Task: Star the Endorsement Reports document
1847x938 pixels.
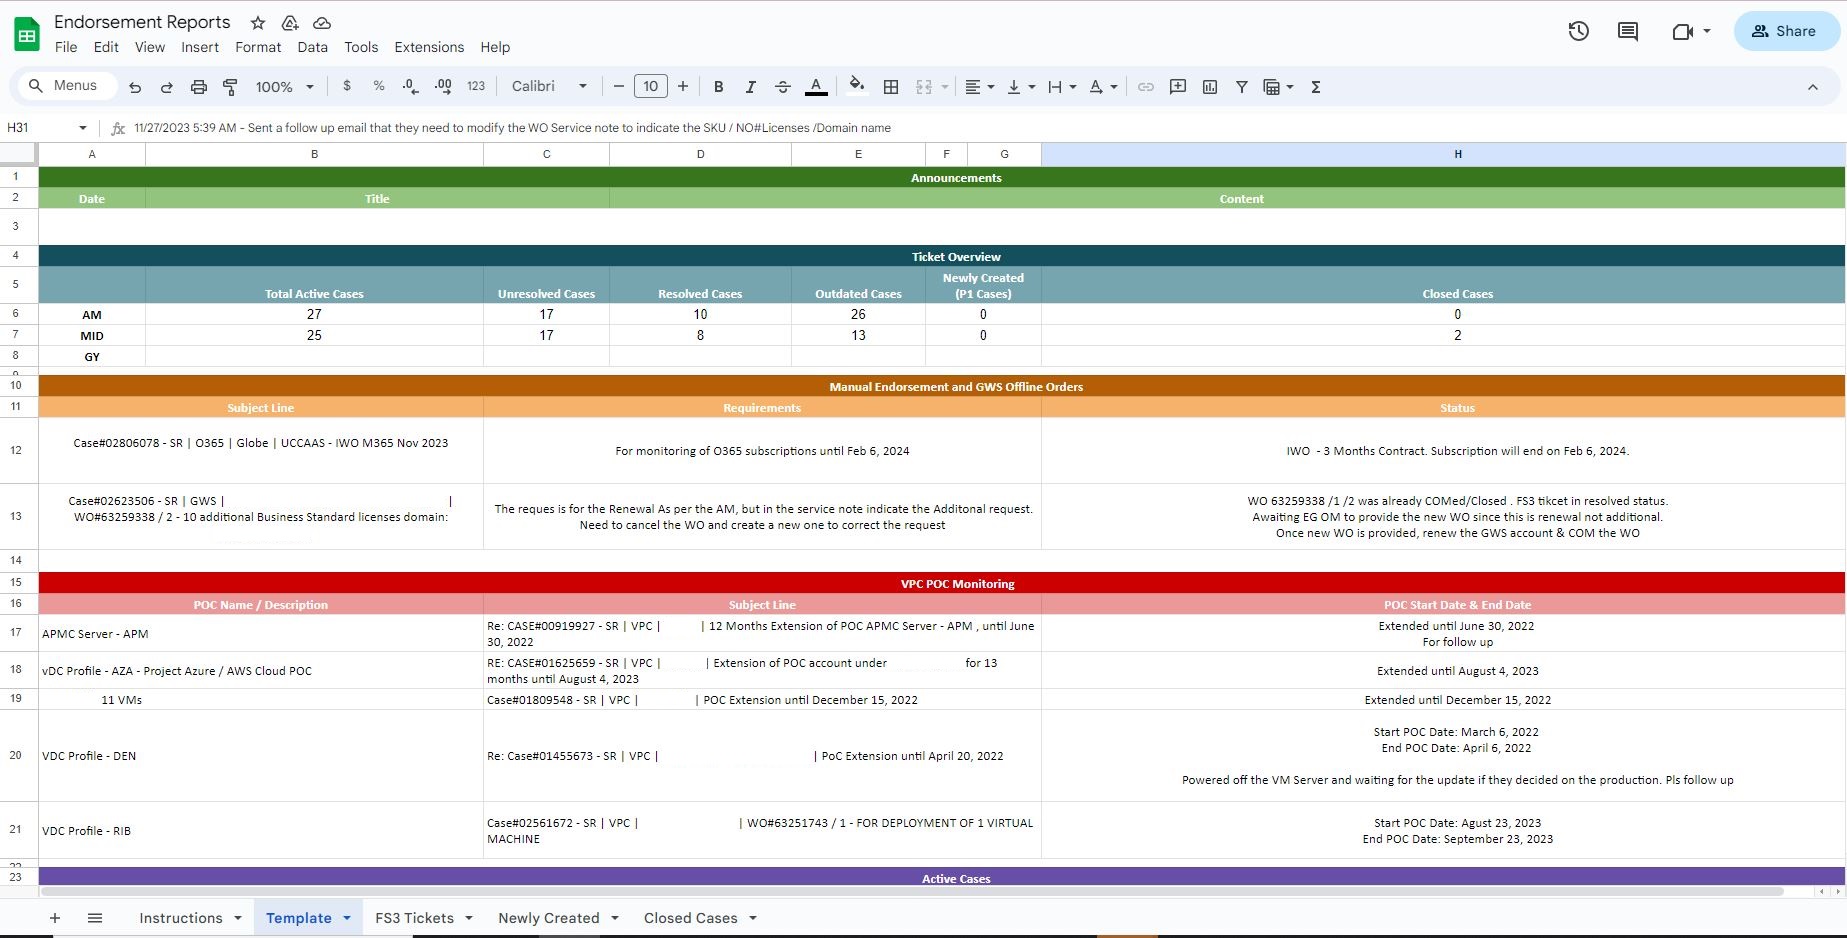Action: coord(258,22)
